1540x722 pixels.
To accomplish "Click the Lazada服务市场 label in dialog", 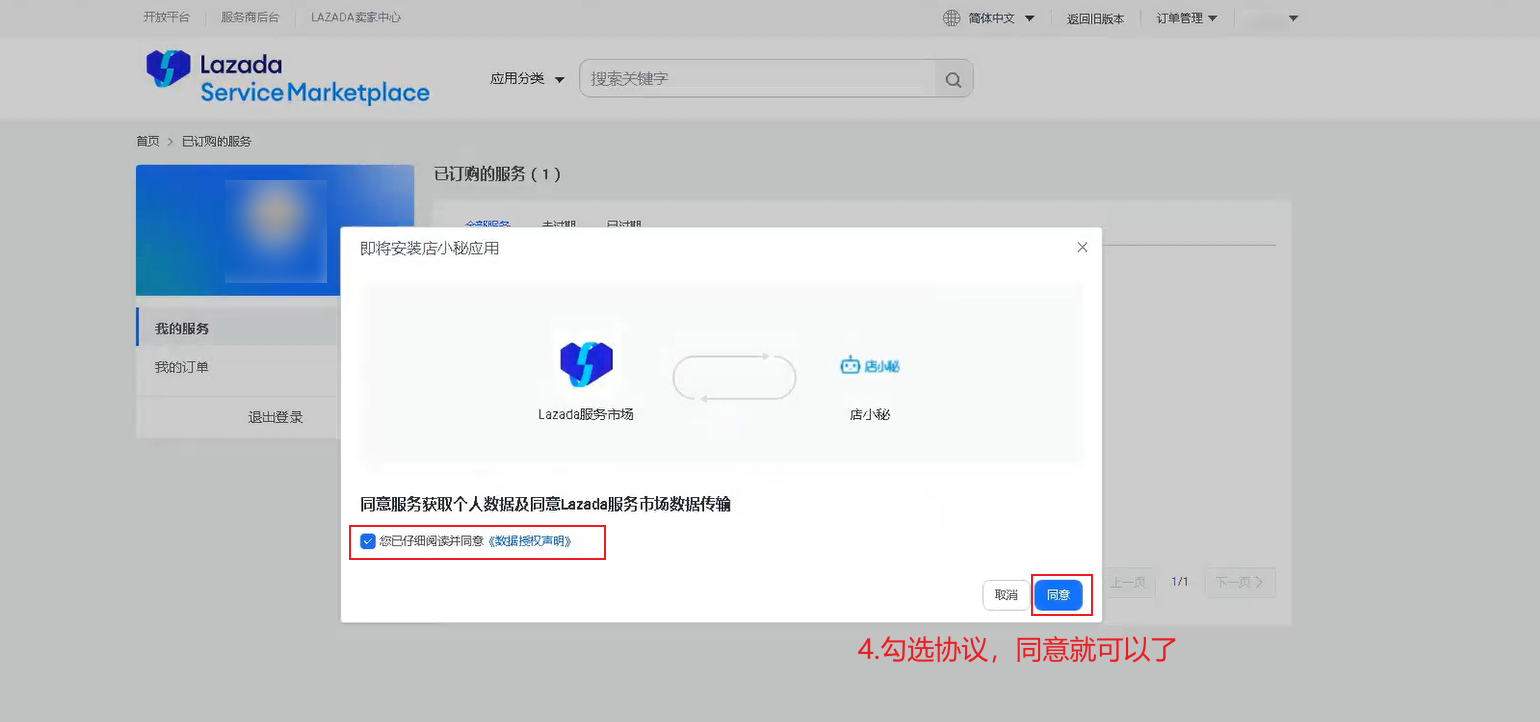I will (x=586, y=414).
